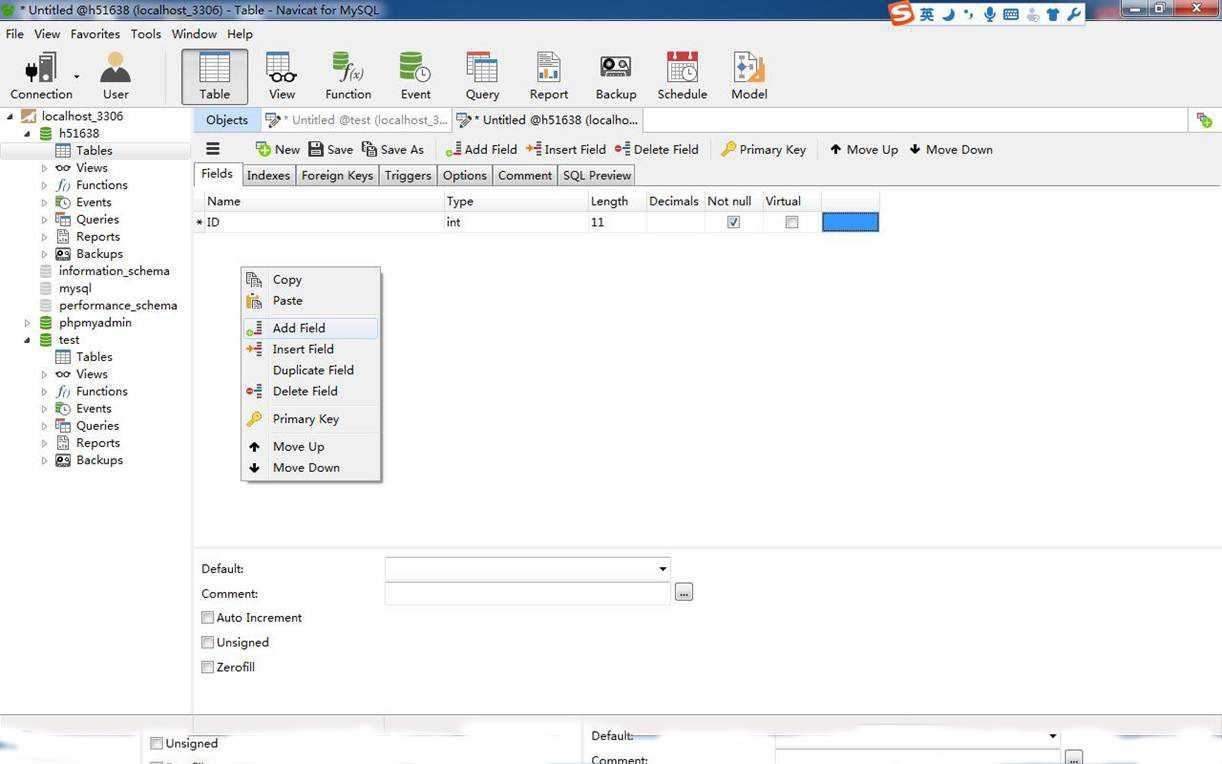Choose Primary Key in the context menu
Image resolution: width=1222 pixels, height=764 pixels.
tap(310, 419)
